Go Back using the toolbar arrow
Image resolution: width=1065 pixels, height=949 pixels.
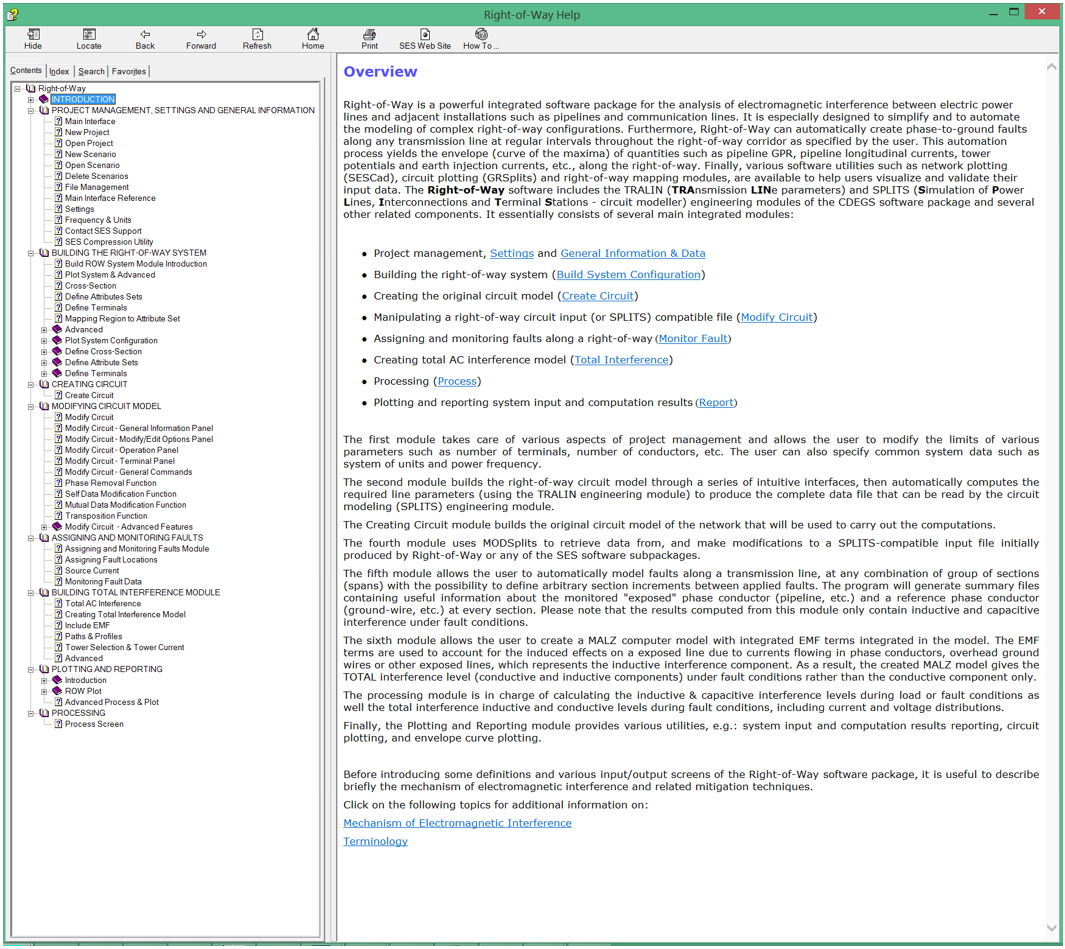tap(145, 39)
